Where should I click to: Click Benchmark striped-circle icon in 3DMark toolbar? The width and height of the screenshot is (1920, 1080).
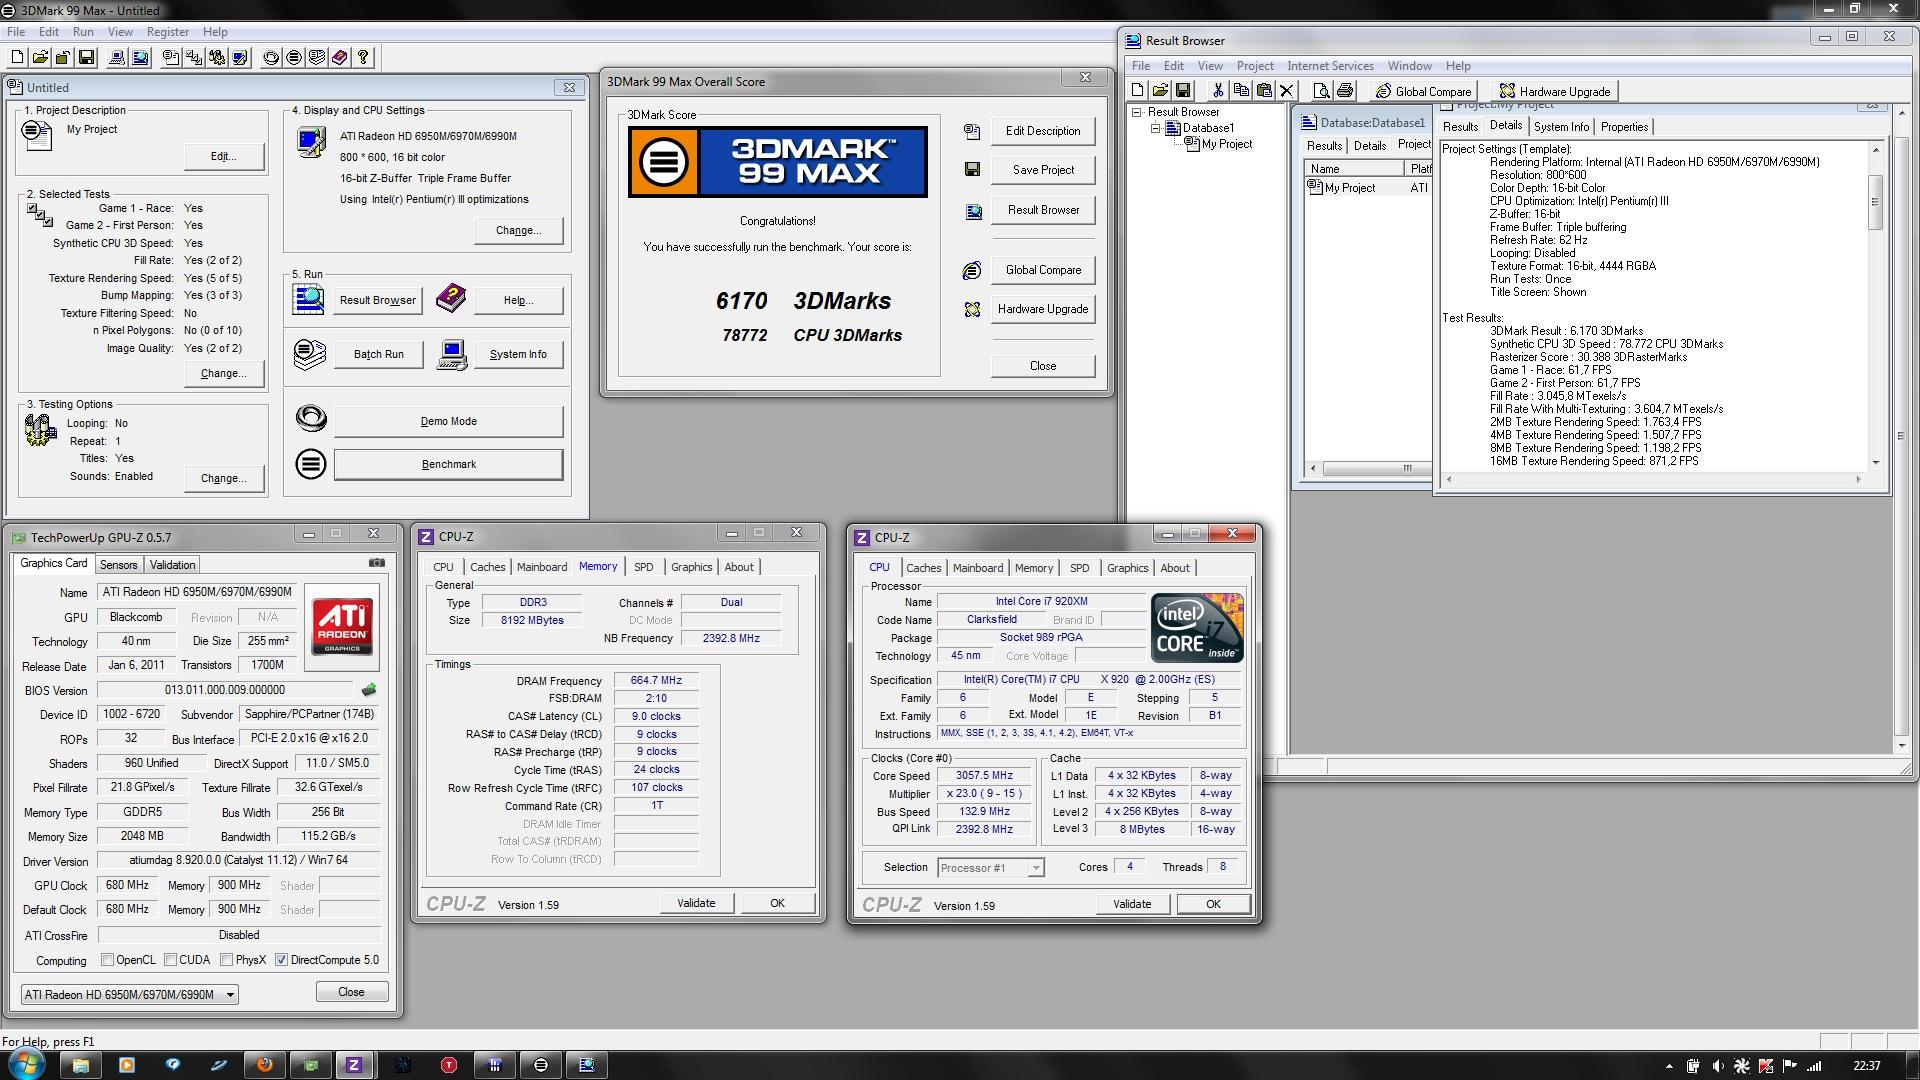[x=294, y=57]
